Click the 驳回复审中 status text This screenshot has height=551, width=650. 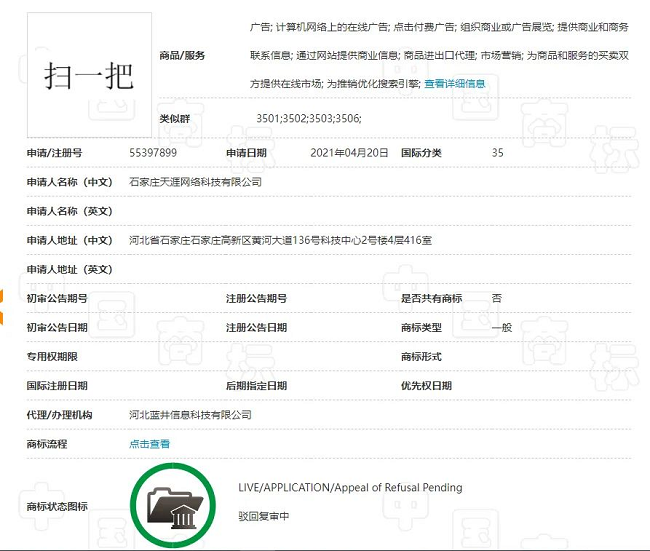click(264, 516)
